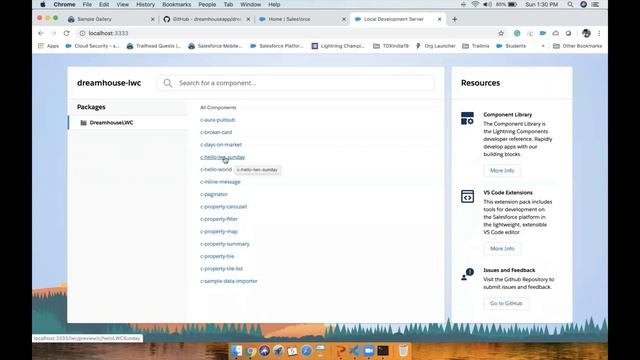Open the Trailhead Quests bookmark

click(154, 46)
